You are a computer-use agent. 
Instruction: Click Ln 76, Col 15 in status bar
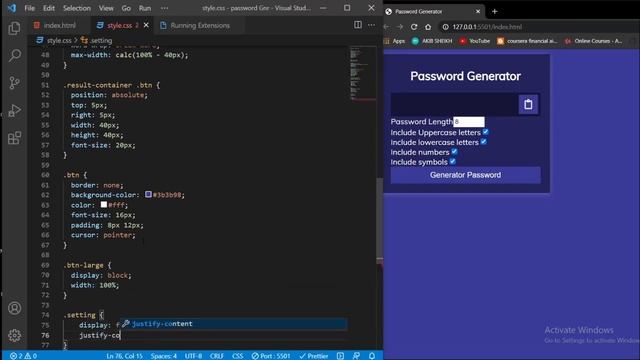(x=124, y=356)
